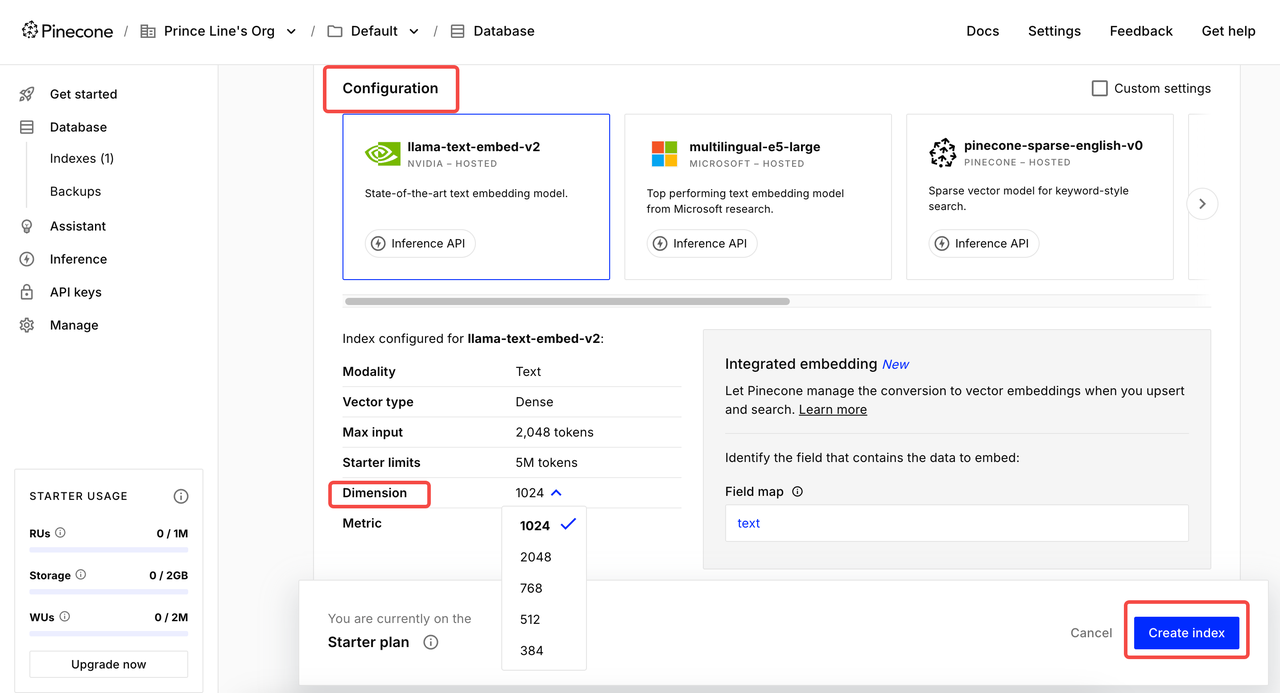Select the 512 dimension option
Image resolution: width=1280 pixels, height=693 pixels.
[544, 619]
